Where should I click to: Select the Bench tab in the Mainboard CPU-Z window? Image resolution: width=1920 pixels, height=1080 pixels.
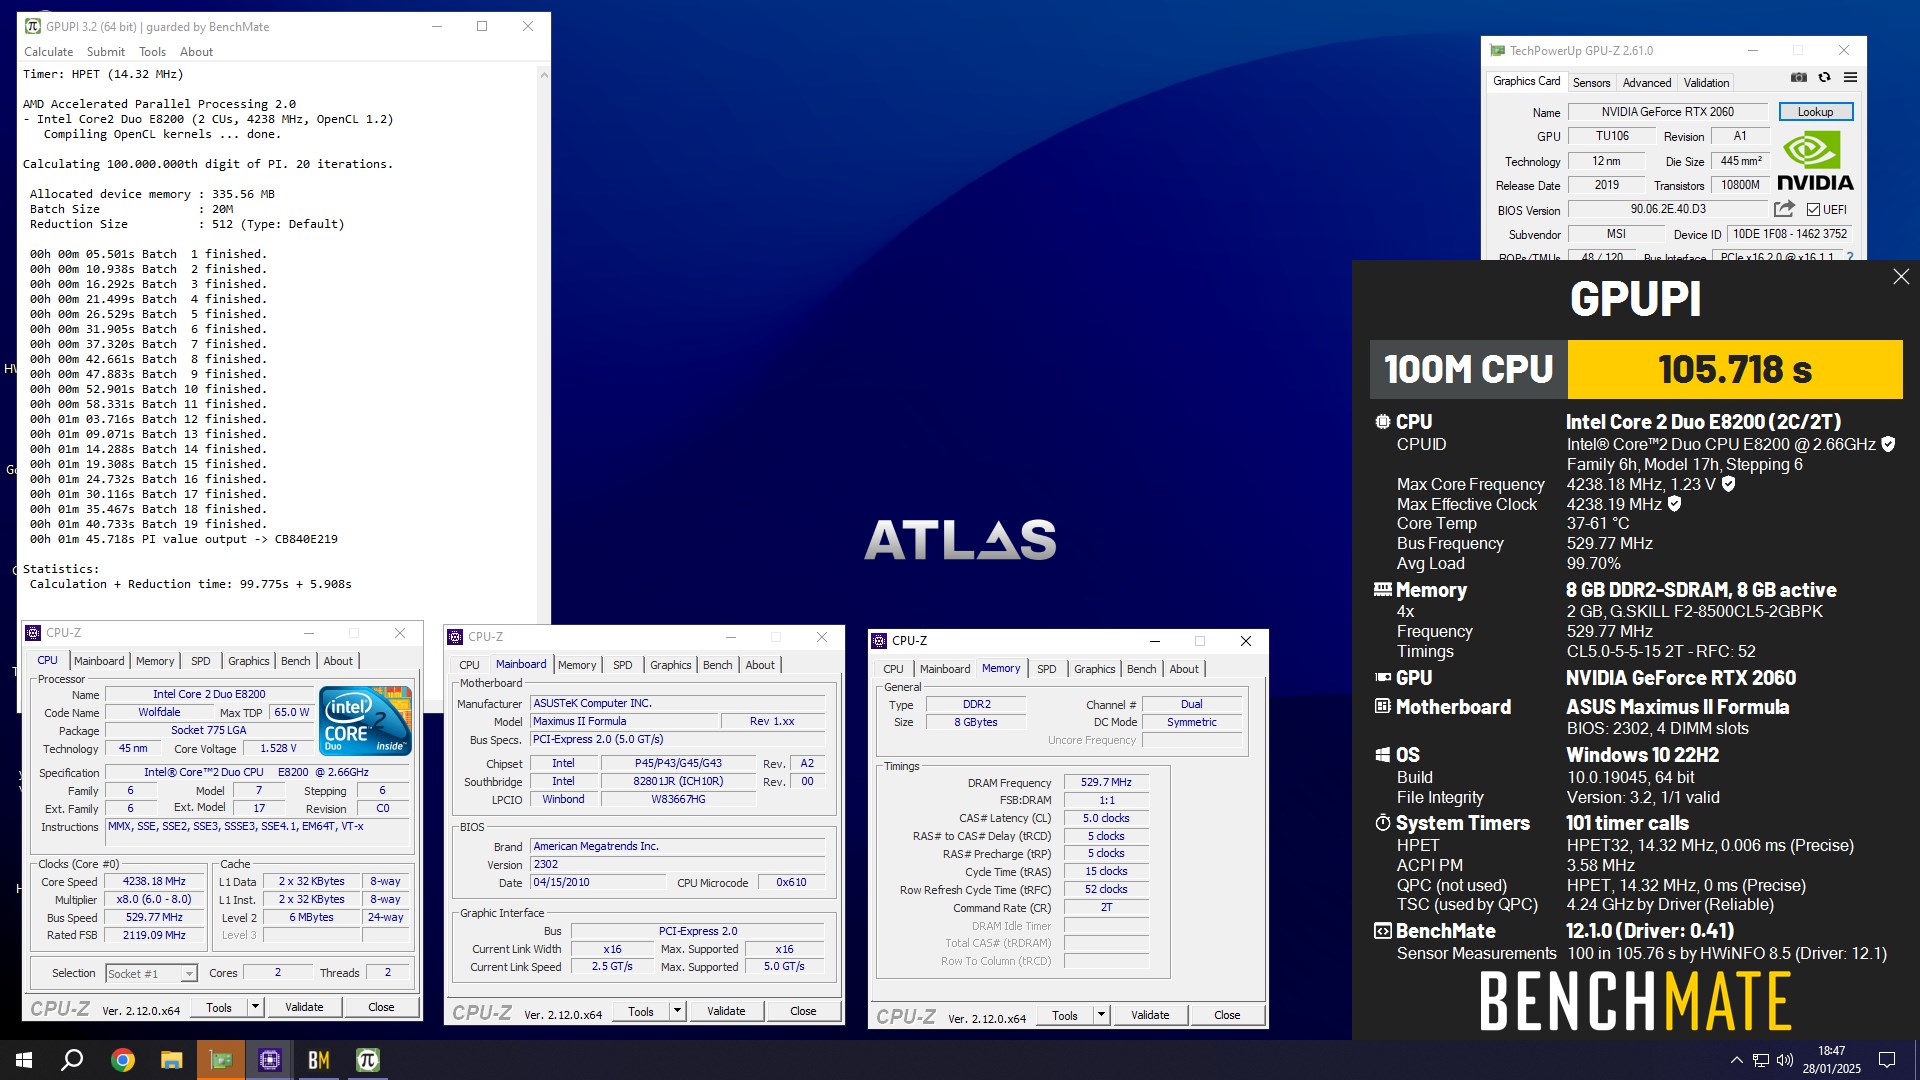717,665
